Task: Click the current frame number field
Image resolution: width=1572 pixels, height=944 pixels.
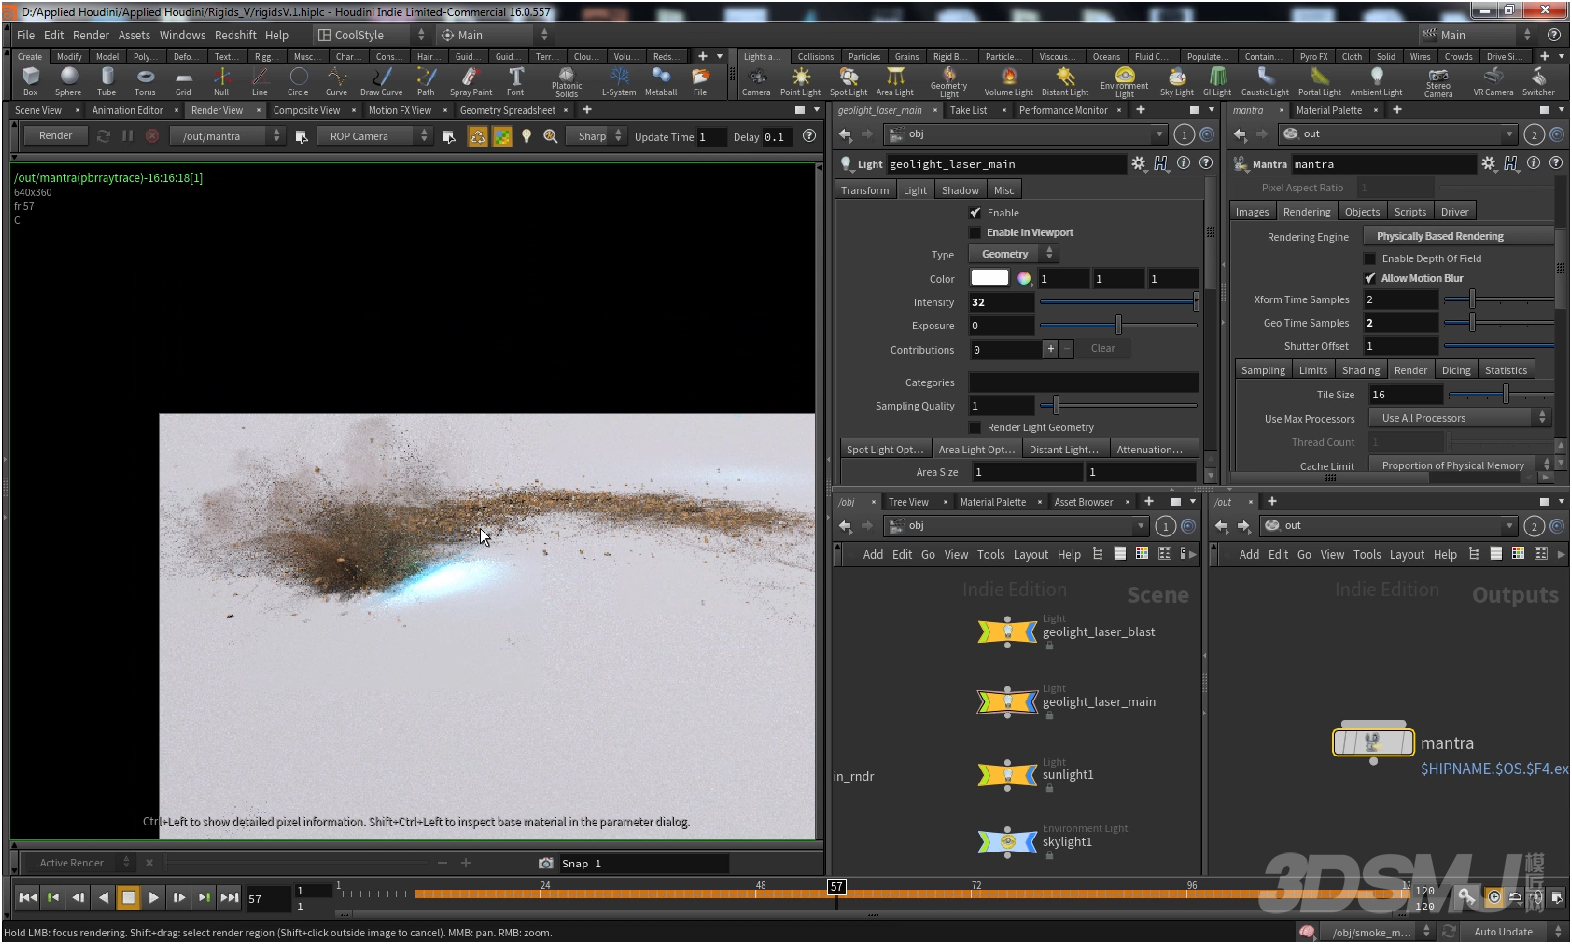Action: click(x=266, y=898)
